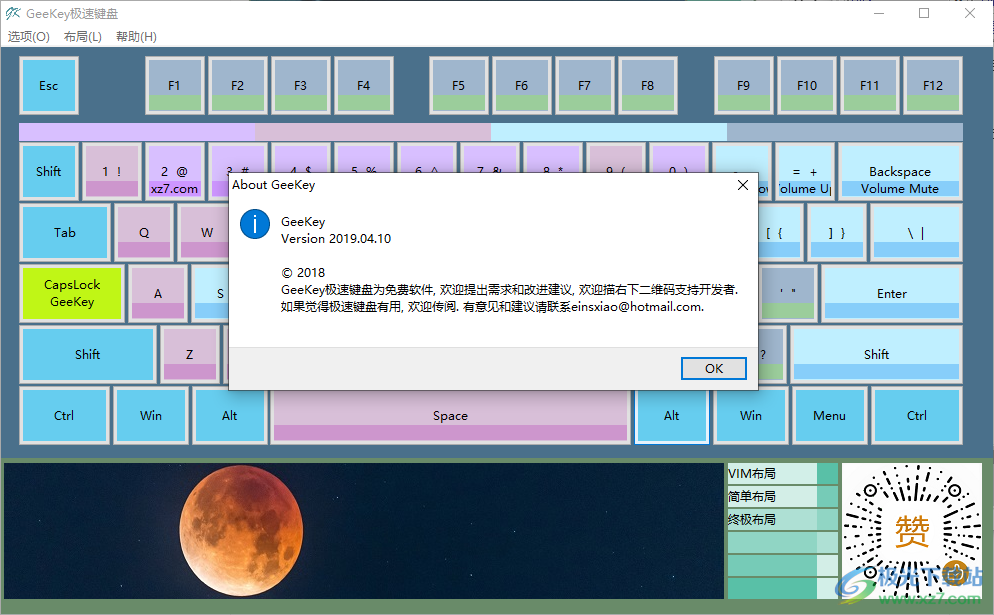Click the F10 key
994x615 pixels.
(807, 86)
